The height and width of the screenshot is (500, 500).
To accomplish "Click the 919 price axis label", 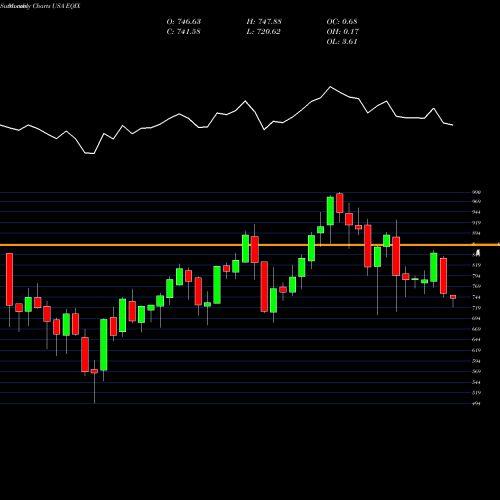I will (x=477, y=223).
